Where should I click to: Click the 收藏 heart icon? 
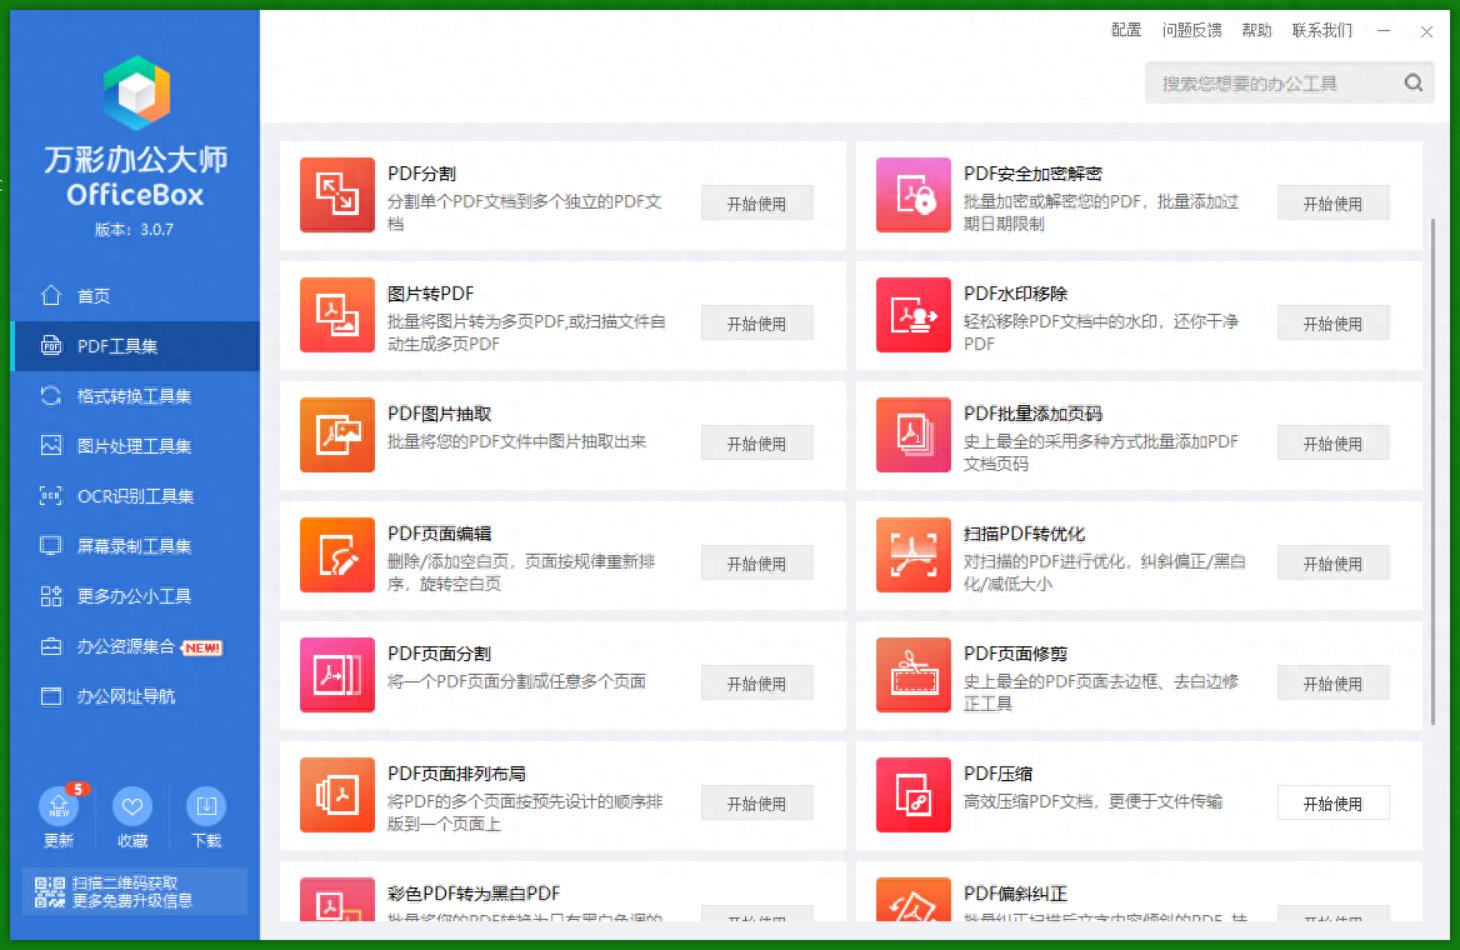132,806
